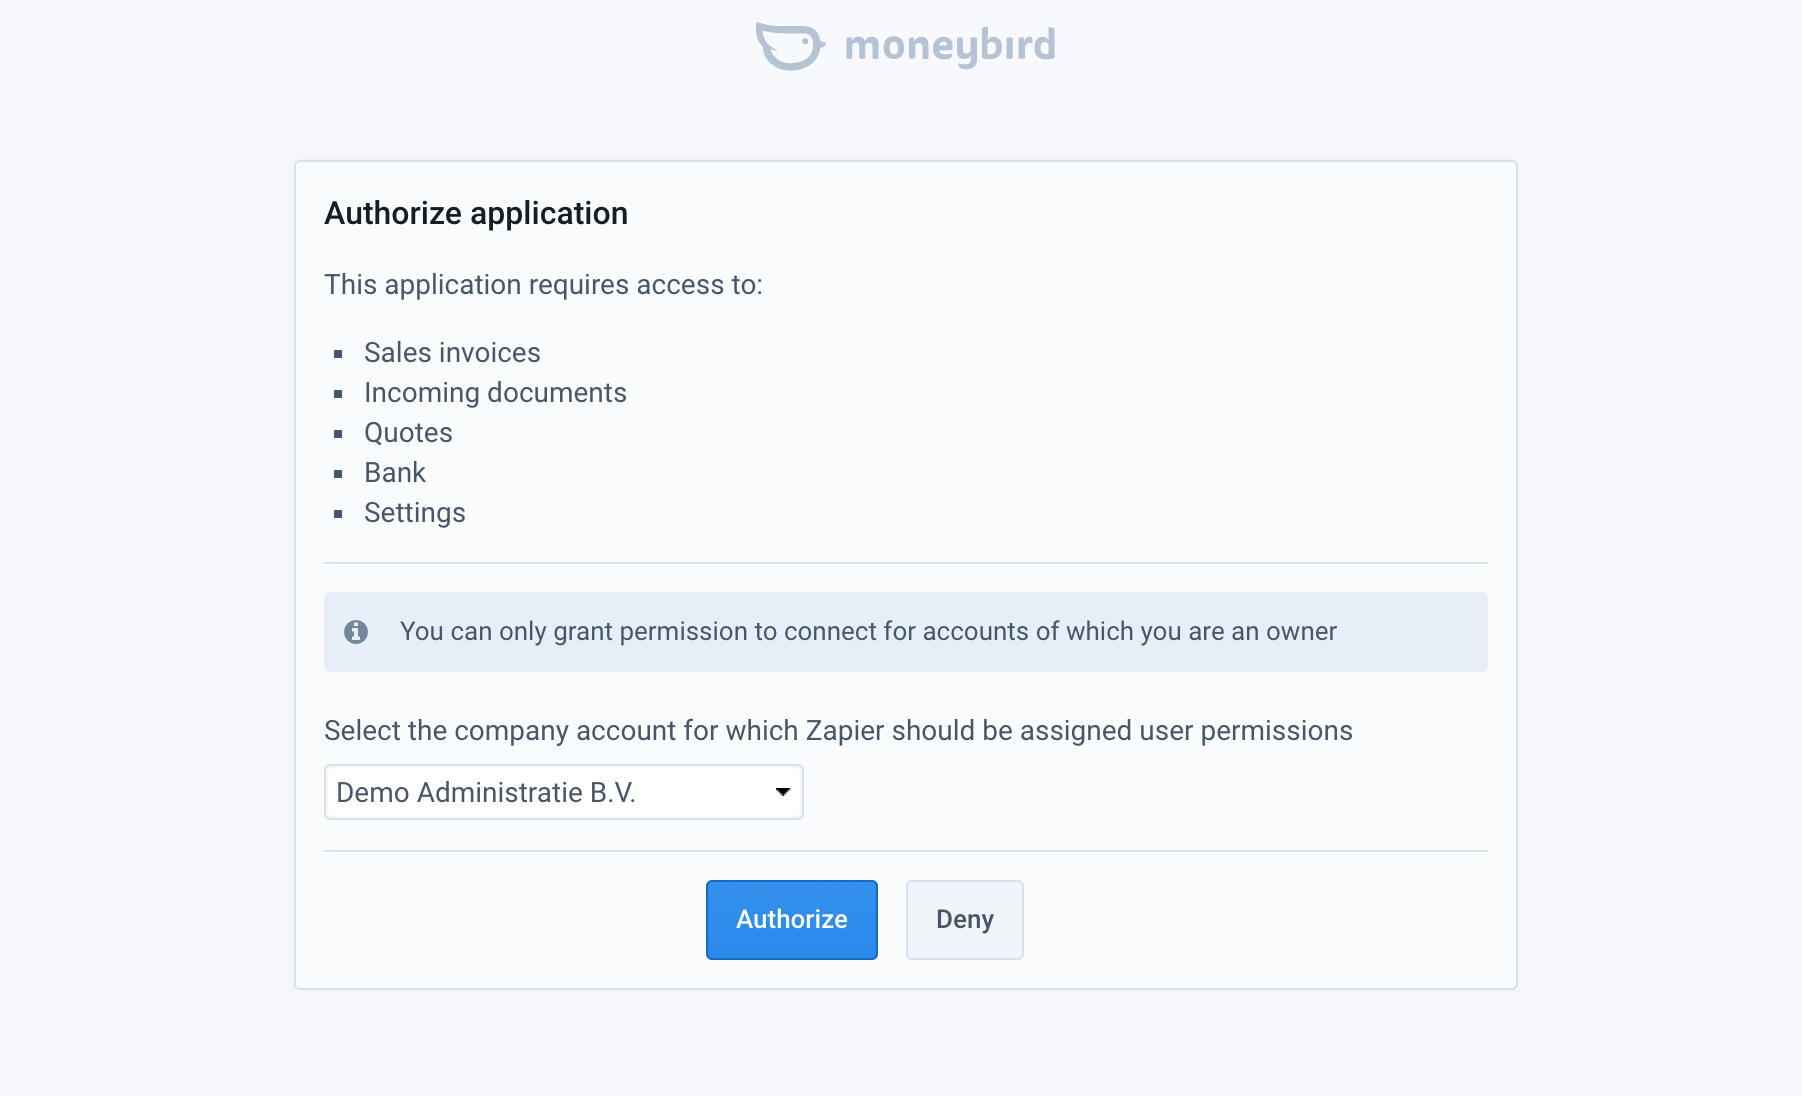1802x1096 pixels.
Task: Click the Sales invoices permission item
Action: tap(452, 353)
